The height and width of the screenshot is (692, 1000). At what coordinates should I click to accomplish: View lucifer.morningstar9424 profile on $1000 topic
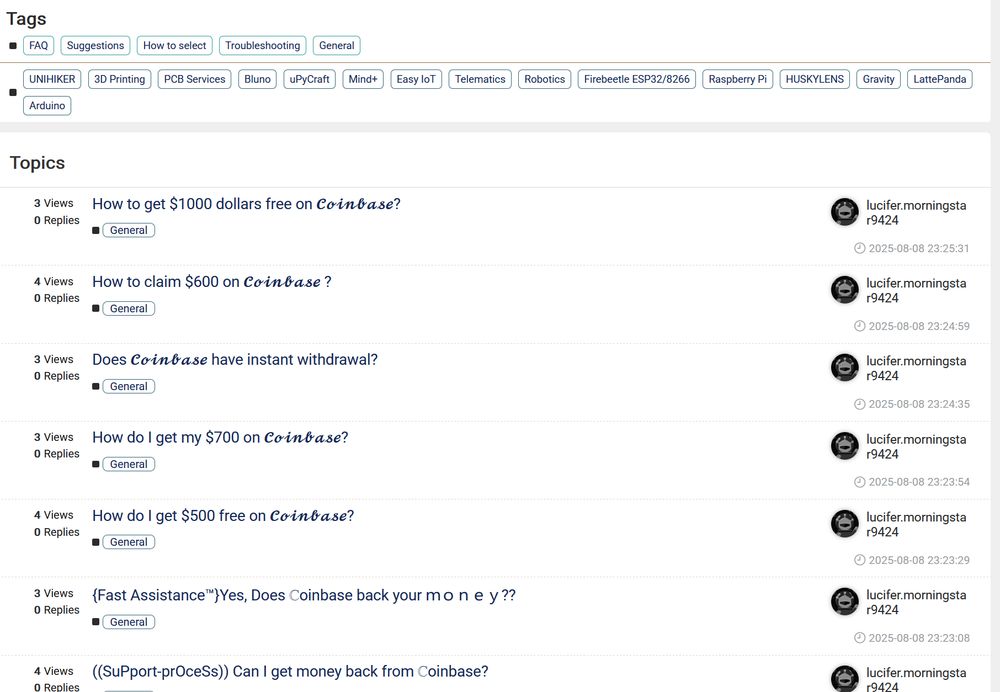[x=916, y=212]
